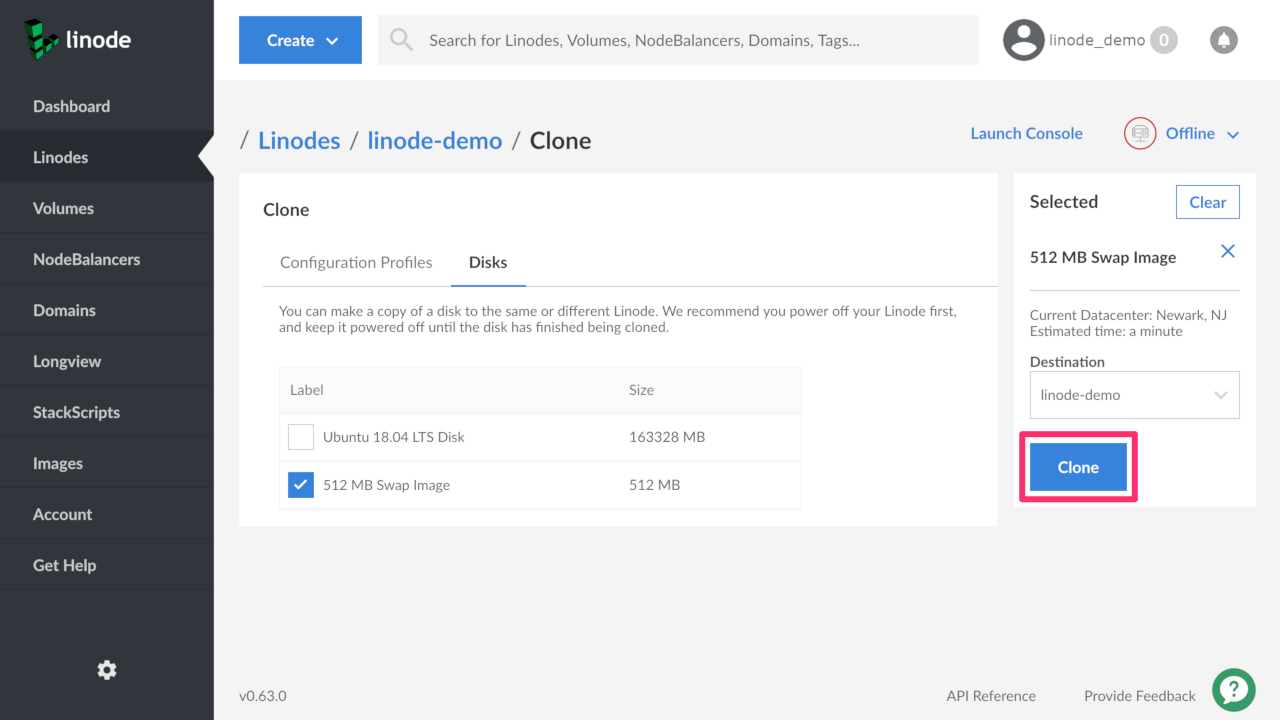The width and height of the screenshot is (1280, 720).
Task: Click the Offline server status icon
Action: (x=1140, y=133)
